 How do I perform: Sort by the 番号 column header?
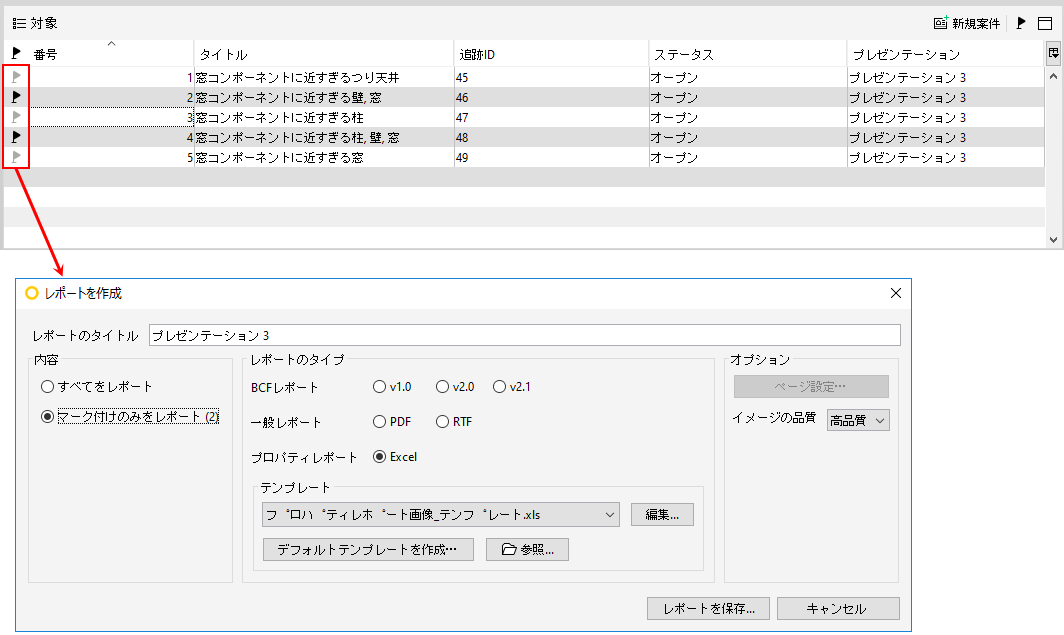coord(112,54)
